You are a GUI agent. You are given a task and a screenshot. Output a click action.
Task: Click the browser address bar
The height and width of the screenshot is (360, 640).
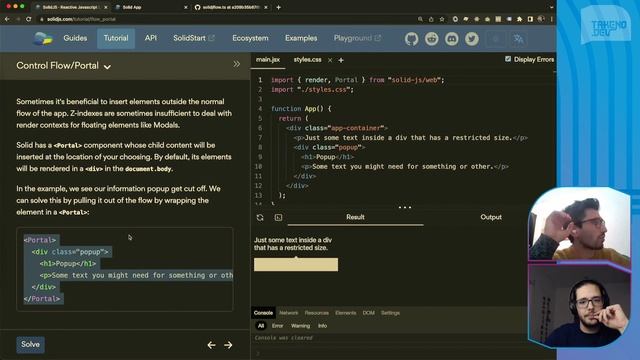(224, 19)
